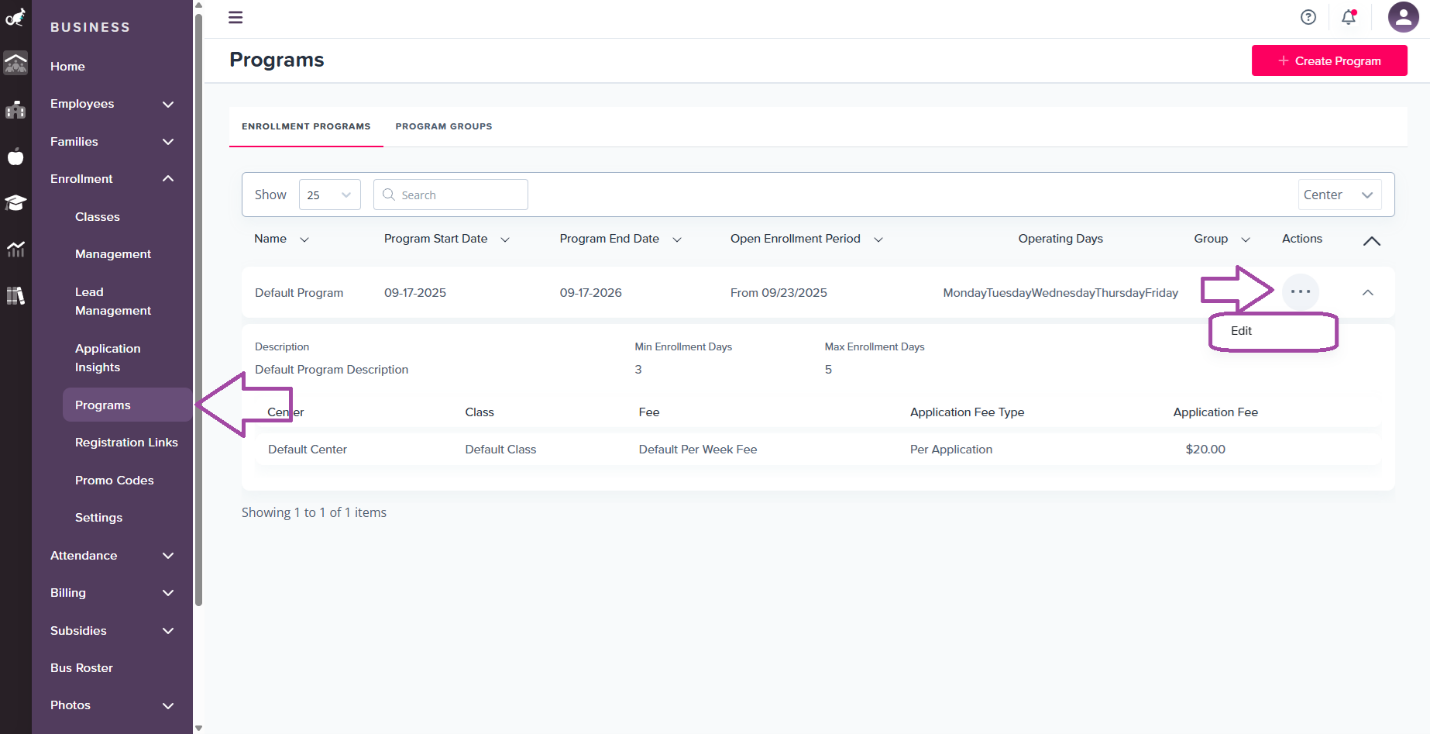Select Edit from the actions menu
The width and height of the screenshot is (1430, 734).
1241,331
